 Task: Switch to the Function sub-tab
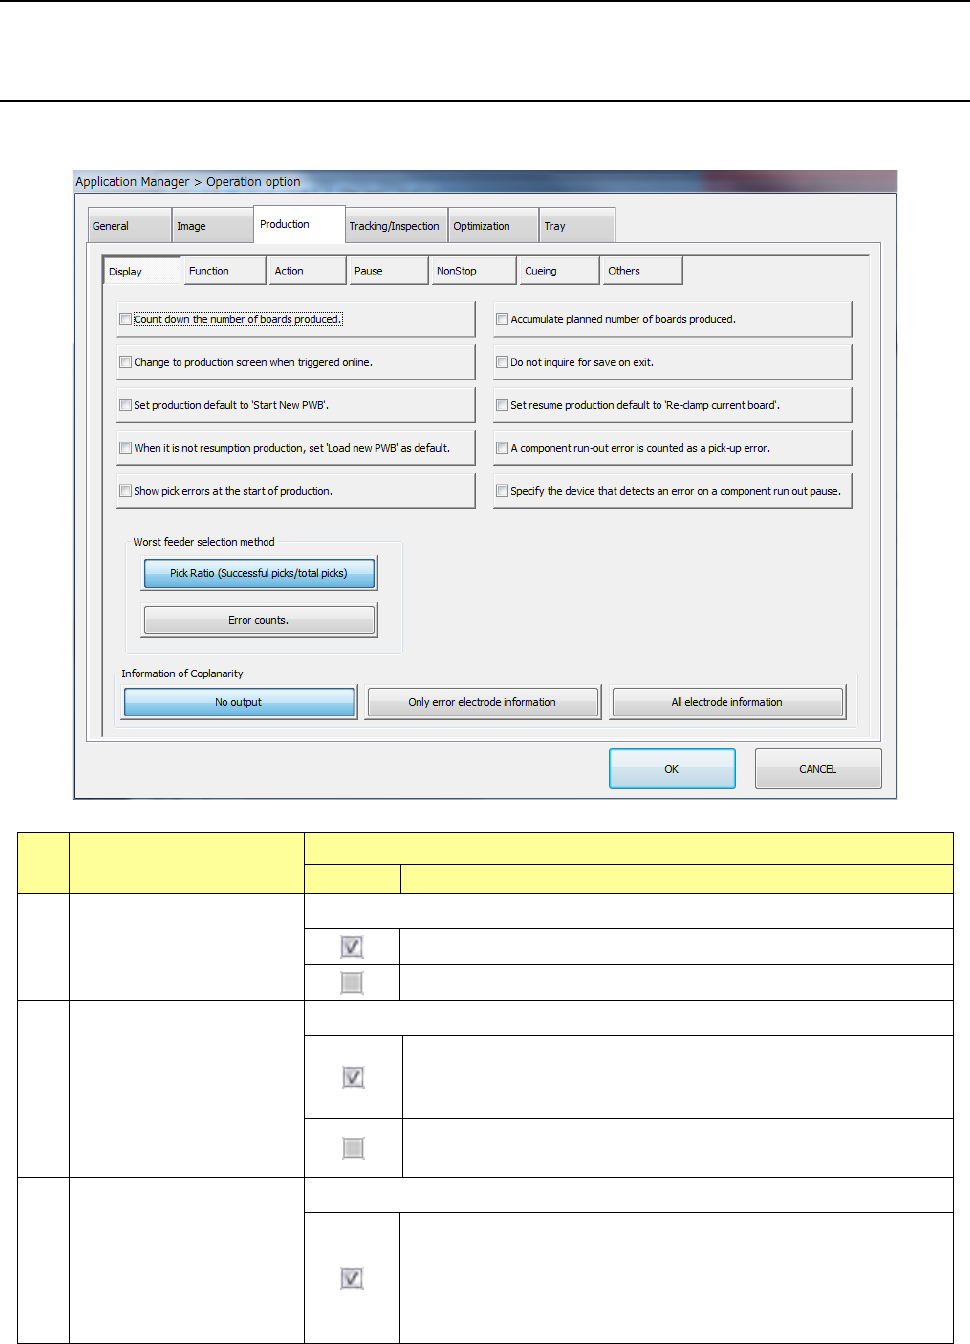225,271
